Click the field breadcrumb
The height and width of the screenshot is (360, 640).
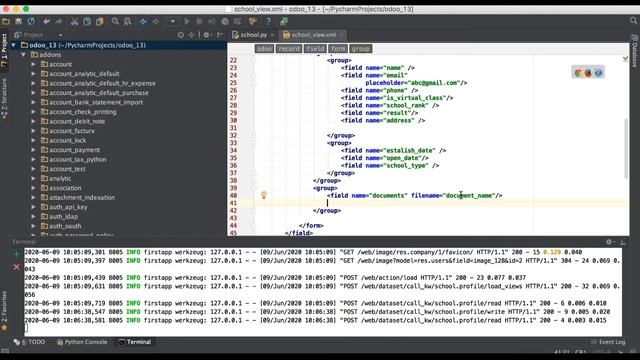click(315, 49)
